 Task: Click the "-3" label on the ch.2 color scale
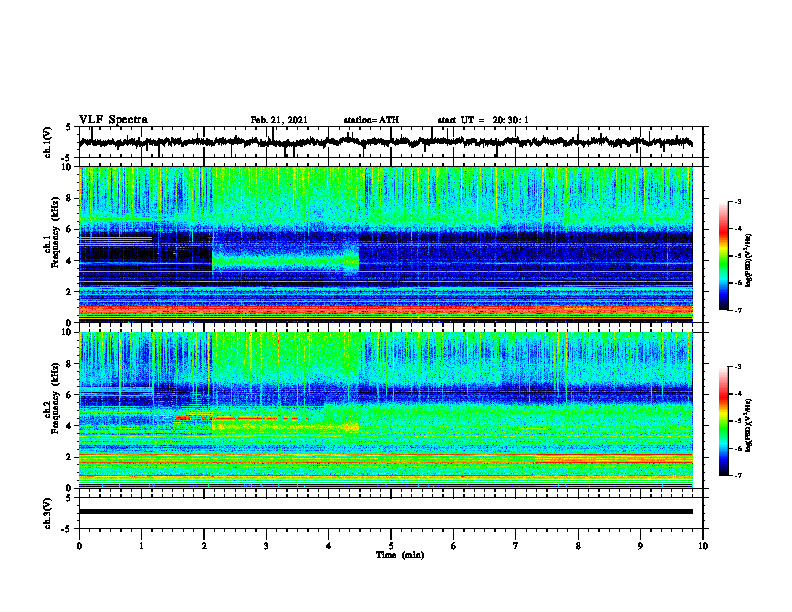tap(737, 367)
